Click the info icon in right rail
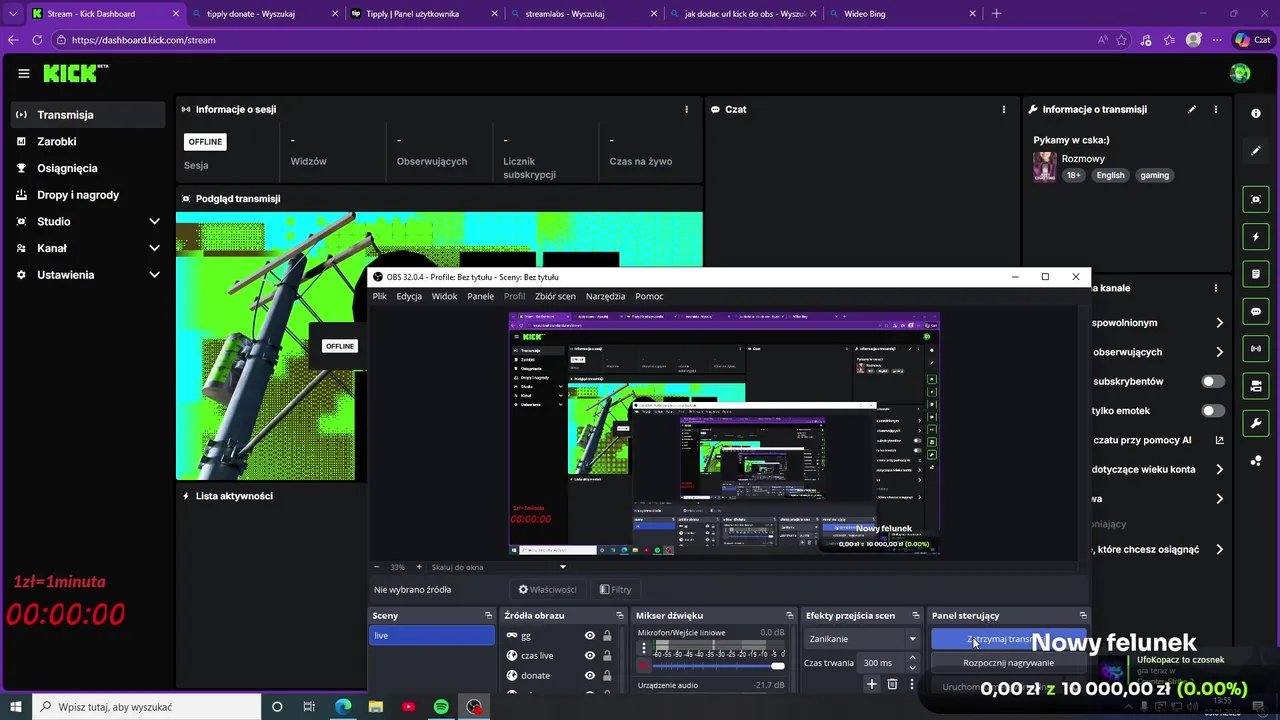 [1256, 114]
